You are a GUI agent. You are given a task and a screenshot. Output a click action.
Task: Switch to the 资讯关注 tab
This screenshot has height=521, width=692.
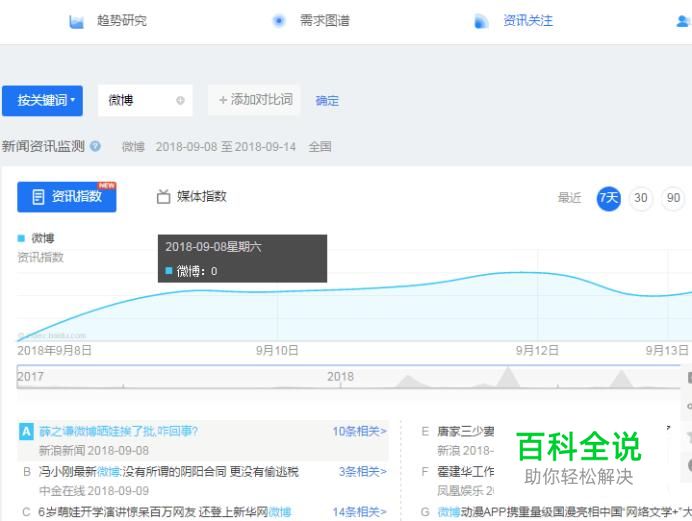point(528,20)
